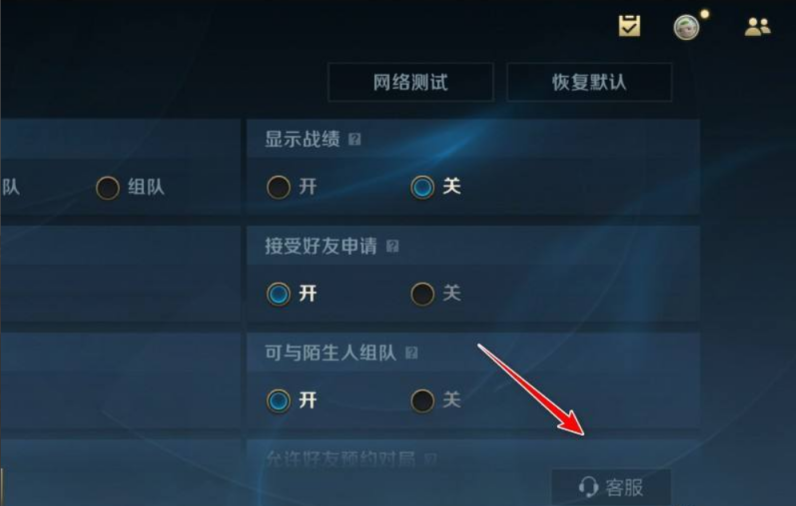Click help icon beside 允许好友预约对局
The height and width of the screenshot is (506, 796).
click(430, 459)
